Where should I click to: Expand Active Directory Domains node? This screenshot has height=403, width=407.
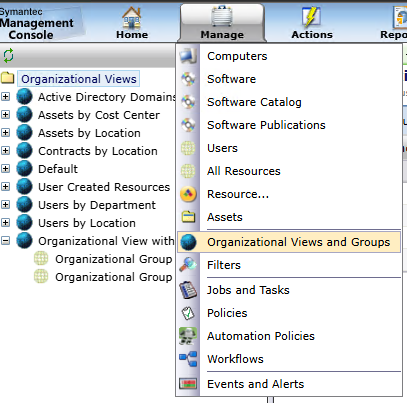5,97
